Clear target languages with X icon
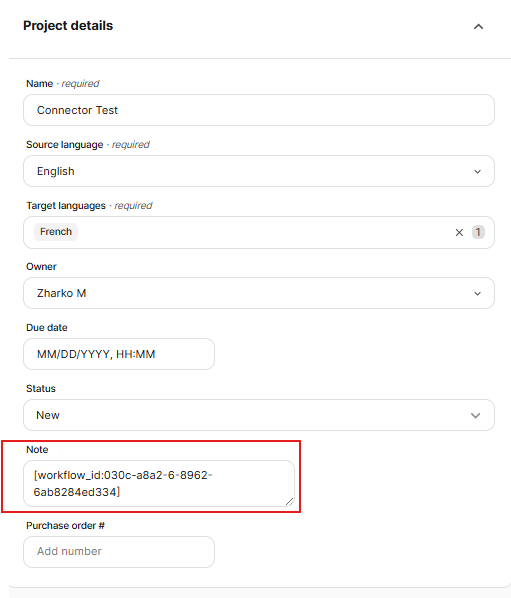The width and height of the screenshot is (511, 598). (459, 232)
